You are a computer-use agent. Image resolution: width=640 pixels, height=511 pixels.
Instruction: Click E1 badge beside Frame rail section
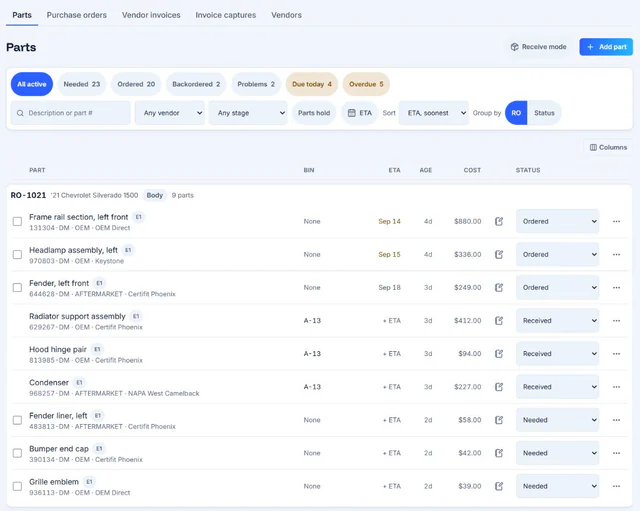click(x=139, y=217)
